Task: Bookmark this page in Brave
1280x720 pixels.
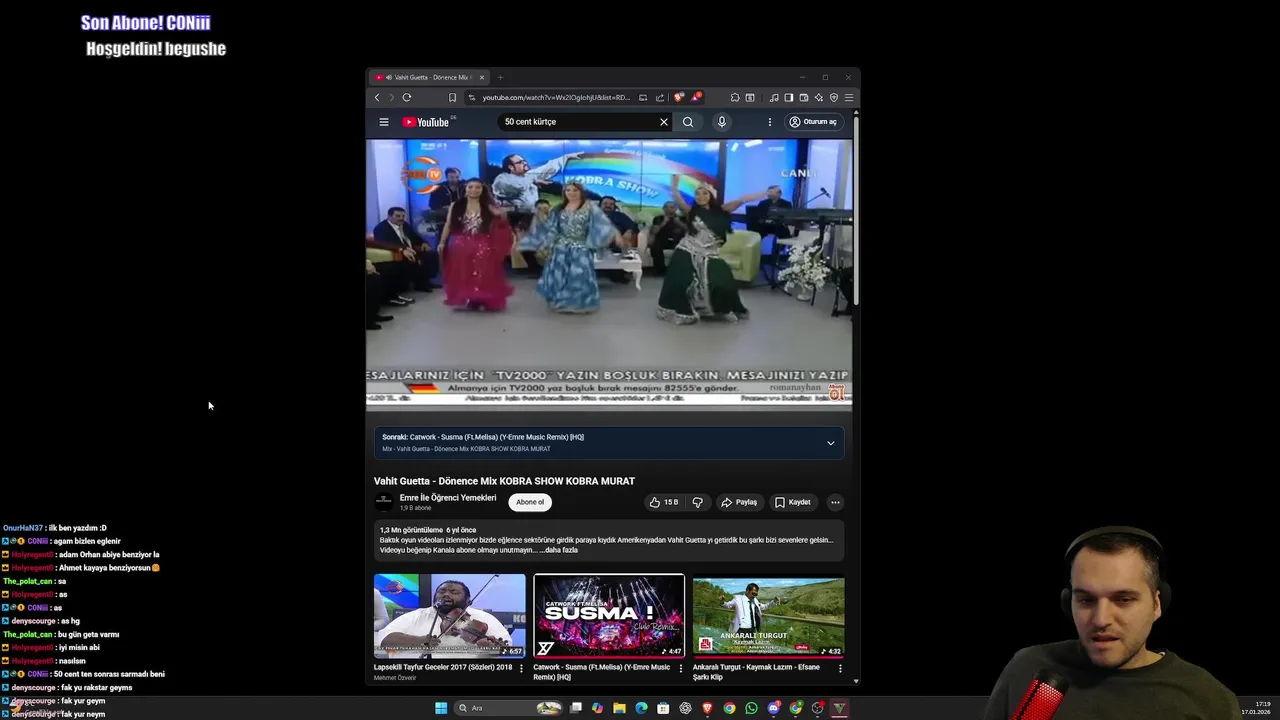Action: 452,97
